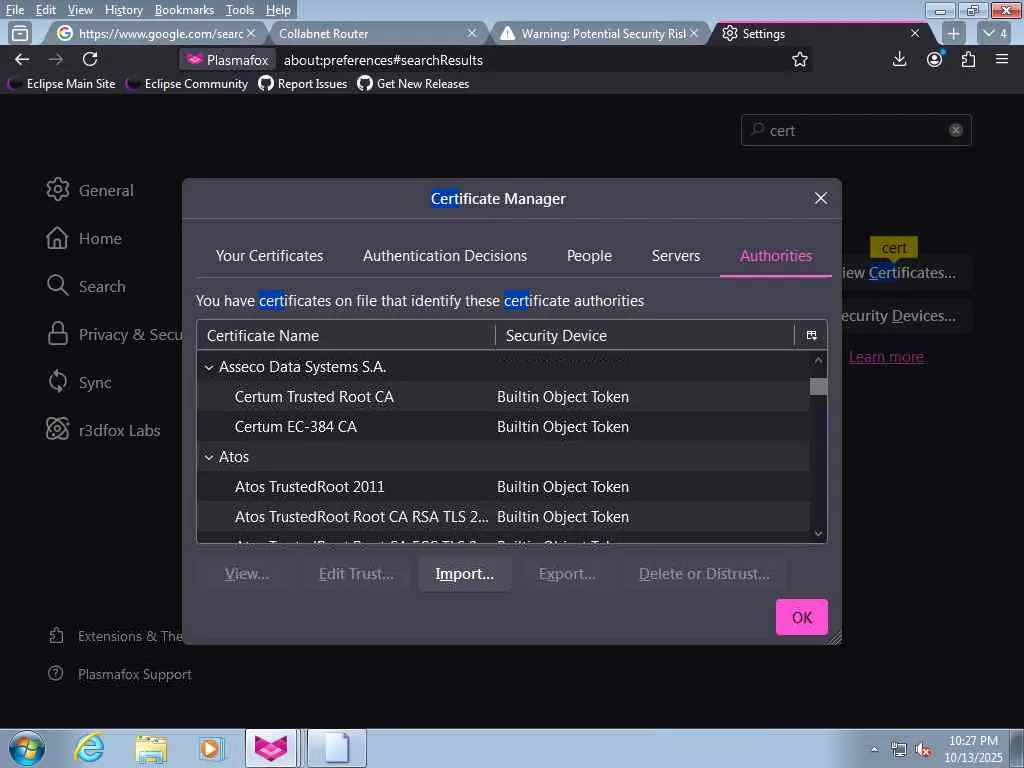1024x768 pixels.
Task: Select the Authorities tab
Action: pos(776,255)
